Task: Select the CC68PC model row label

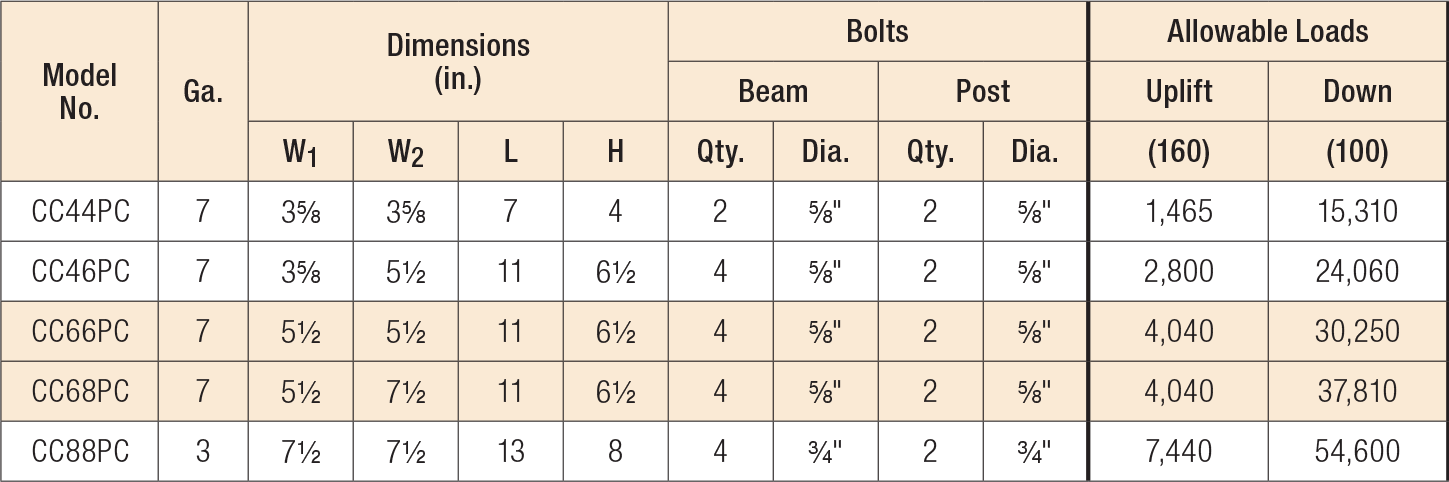Action: coord(80,391)
